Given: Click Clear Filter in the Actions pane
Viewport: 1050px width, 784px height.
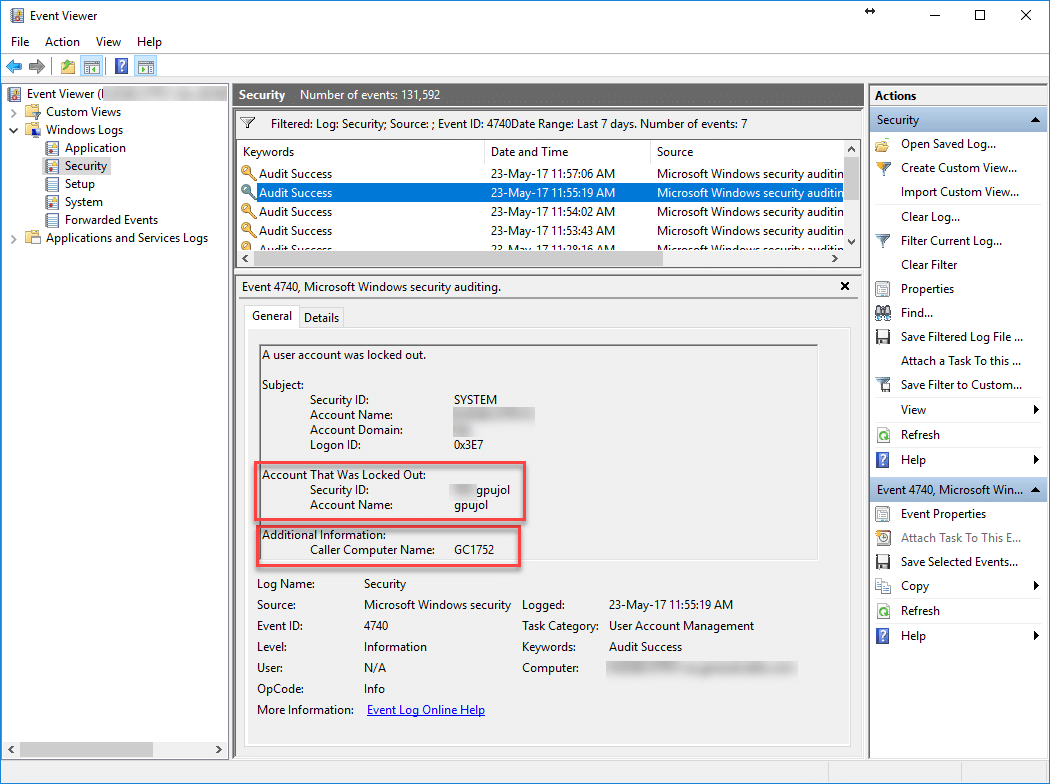Looking at the screenshot, I should point(929,265).
